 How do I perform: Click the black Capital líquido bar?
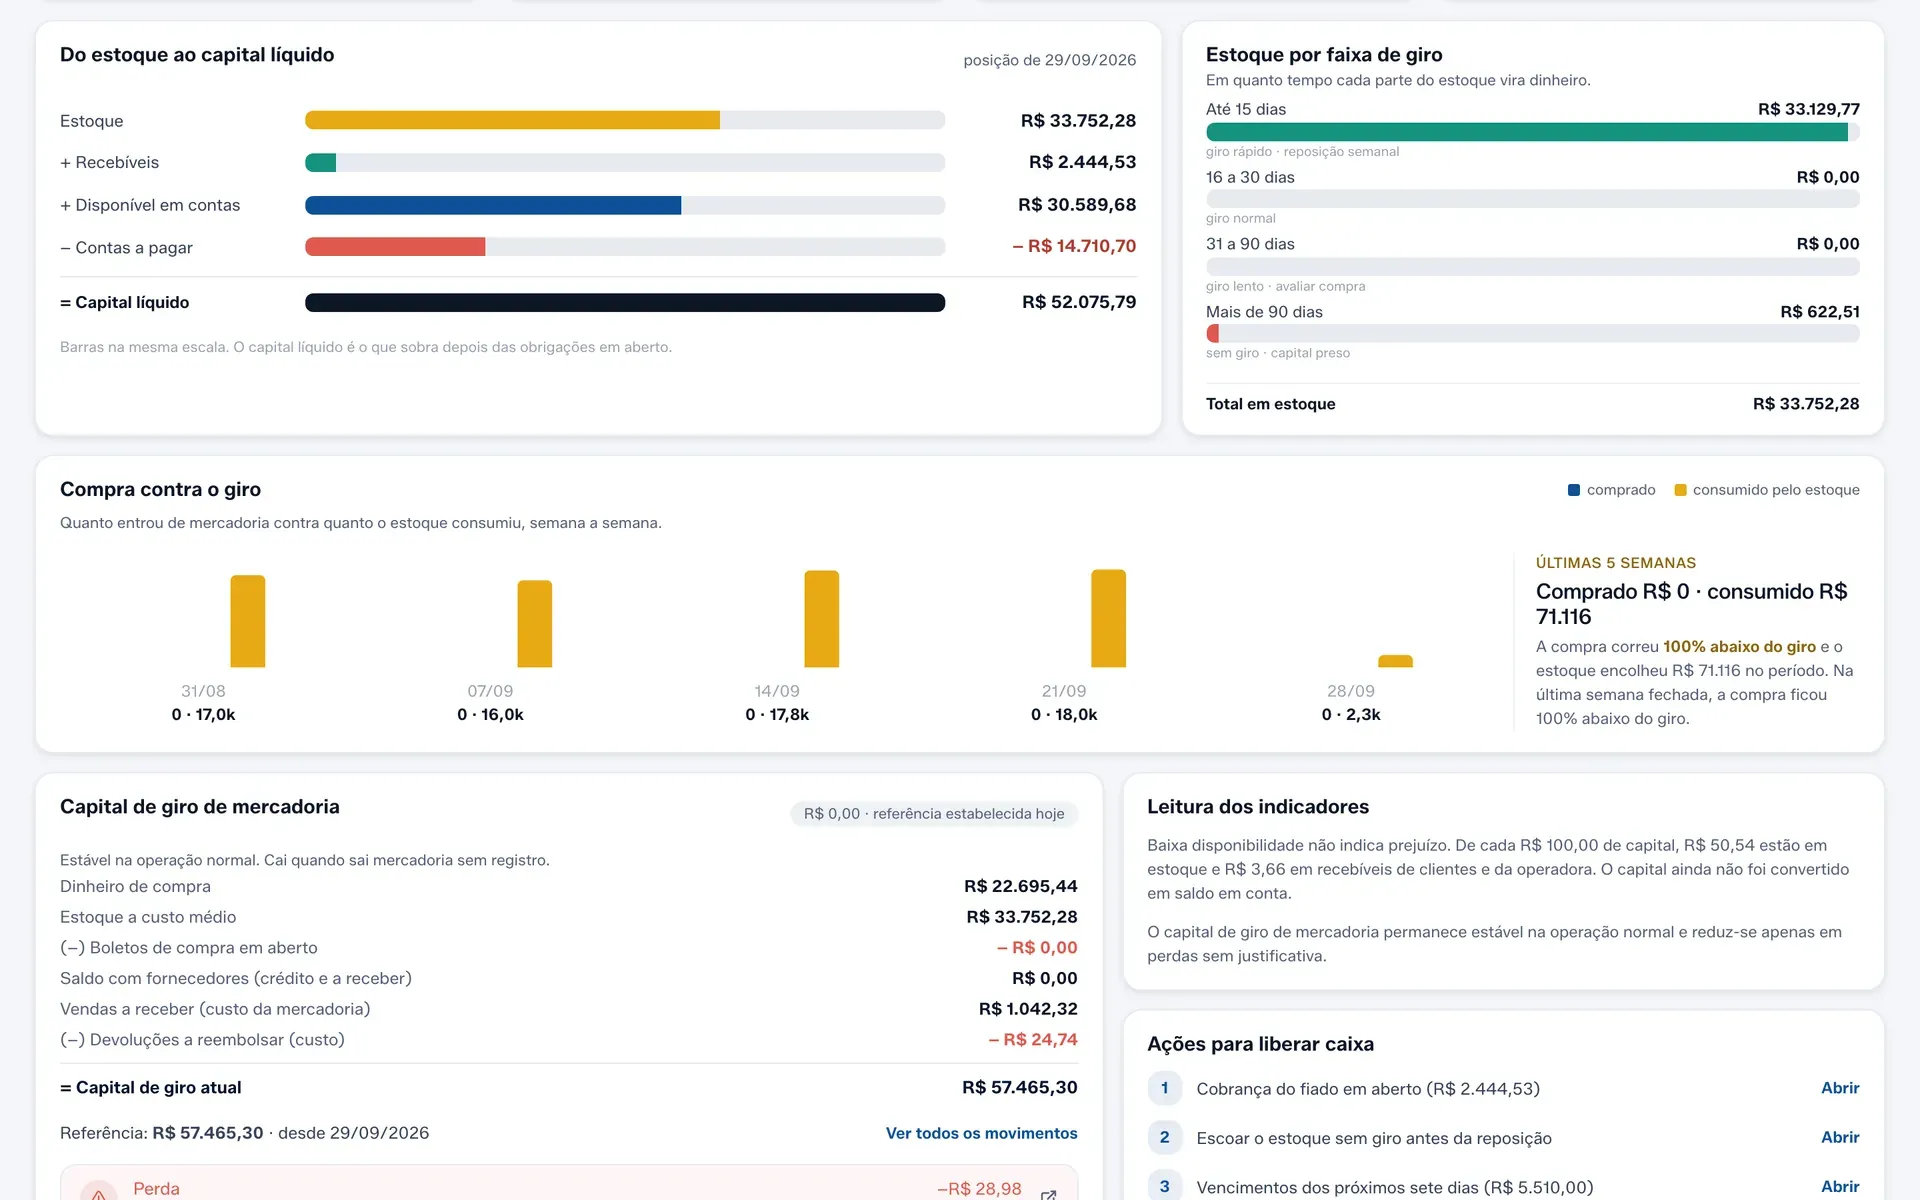click(625, 302)
